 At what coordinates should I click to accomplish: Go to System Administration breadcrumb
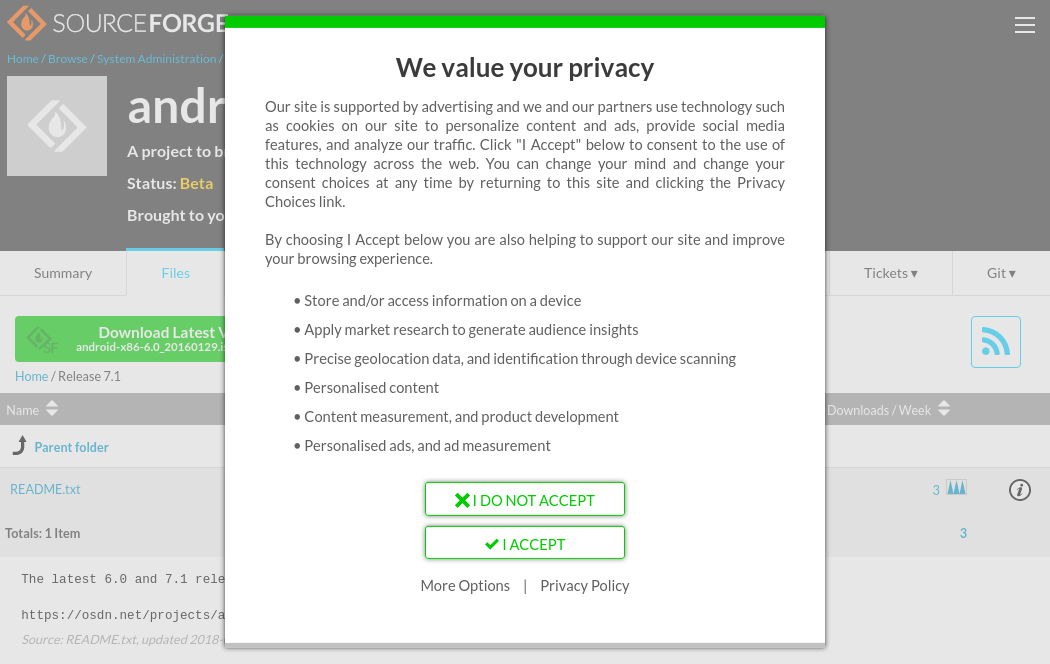pyautogui.click(x=156, y=59)
